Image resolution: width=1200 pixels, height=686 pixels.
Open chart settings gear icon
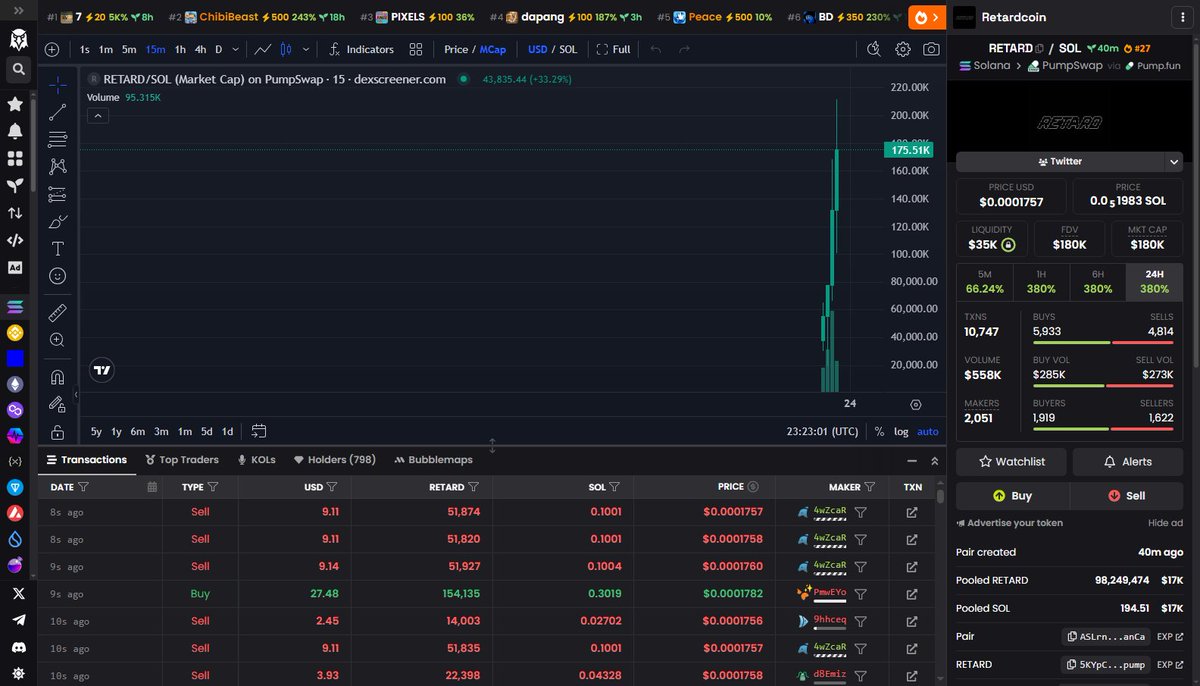[903, 49]
